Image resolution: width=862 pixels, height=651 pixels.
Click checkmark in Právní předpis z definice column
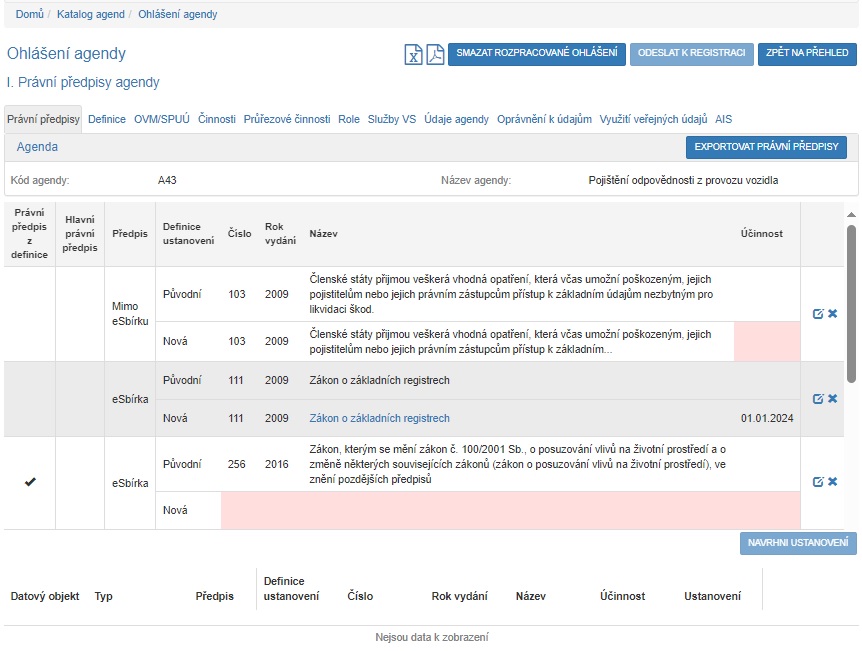click(30, 483)
